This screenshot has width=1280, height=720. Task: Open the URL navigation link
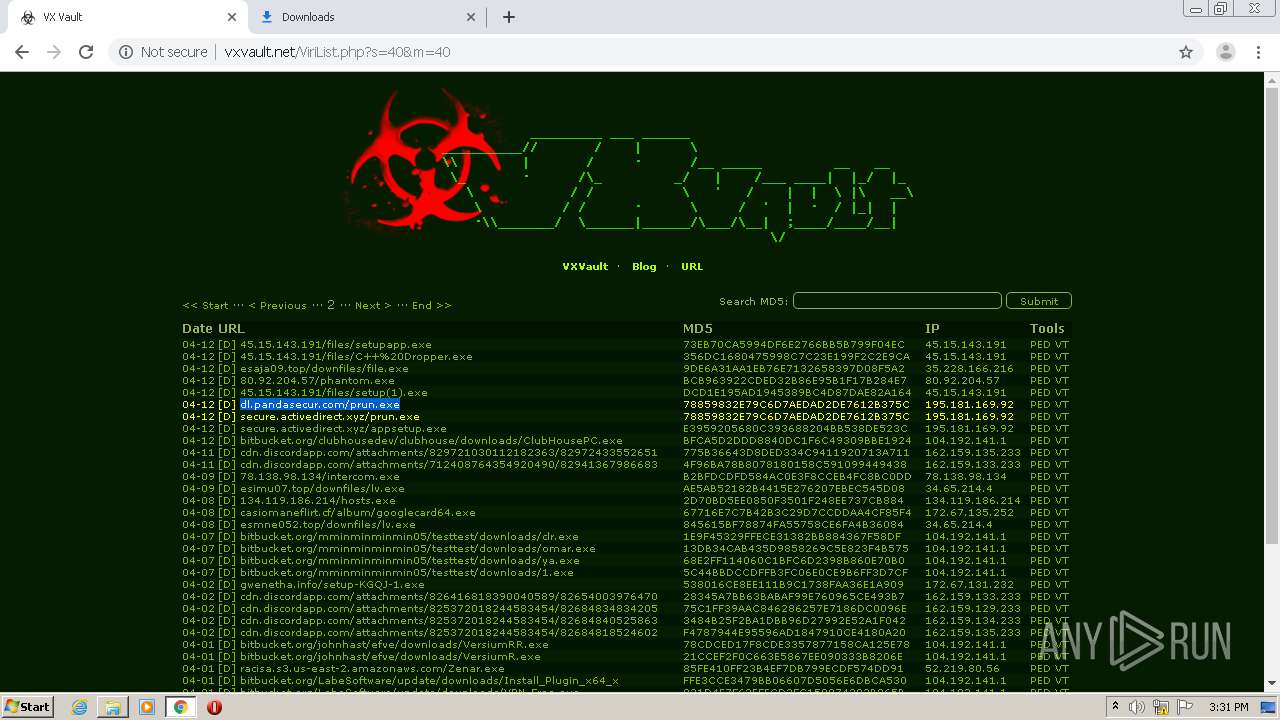tap(692, 267)
